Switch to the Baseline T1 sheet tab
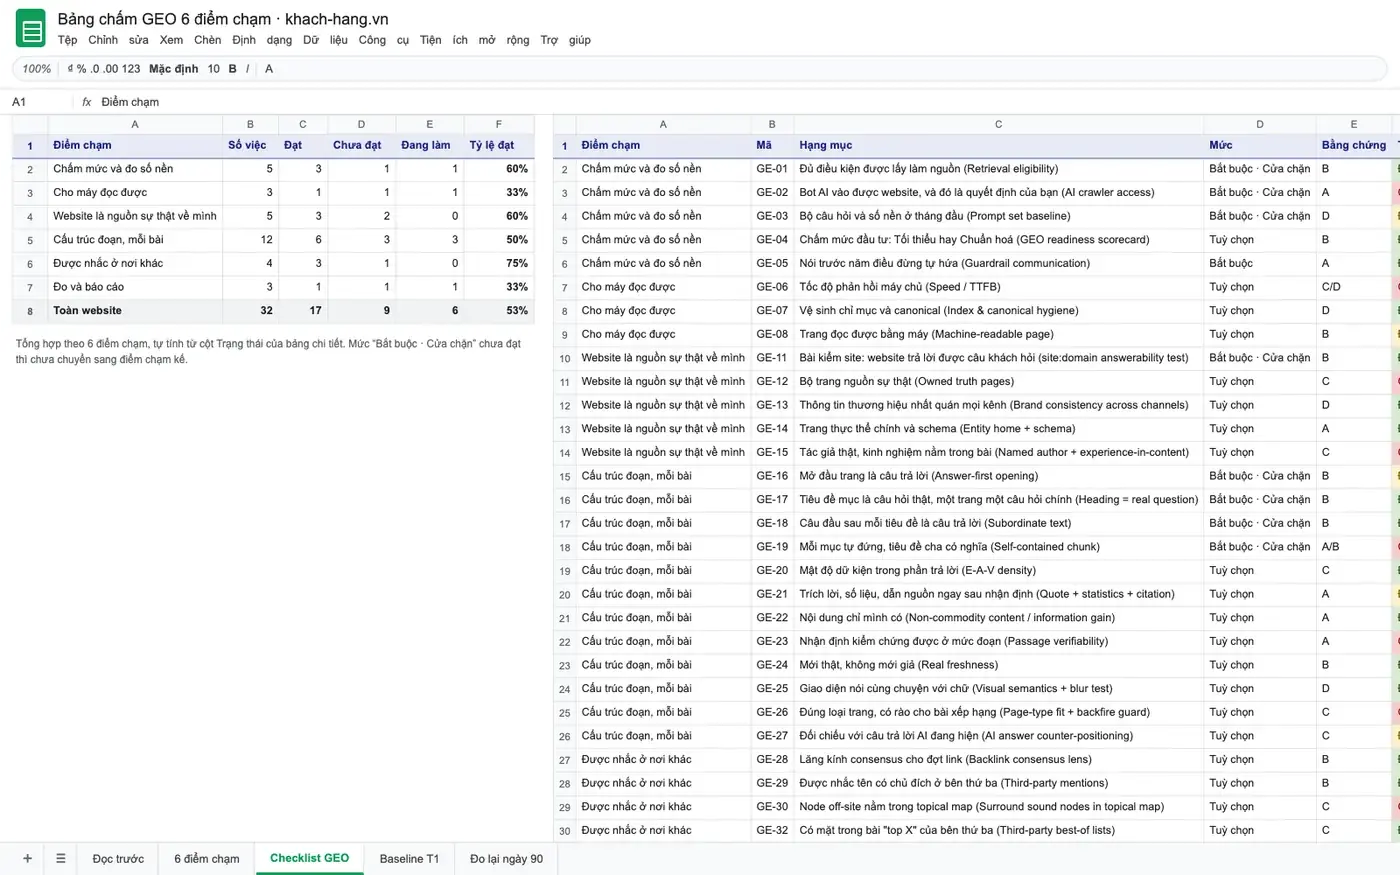 [x=409, y=858]
